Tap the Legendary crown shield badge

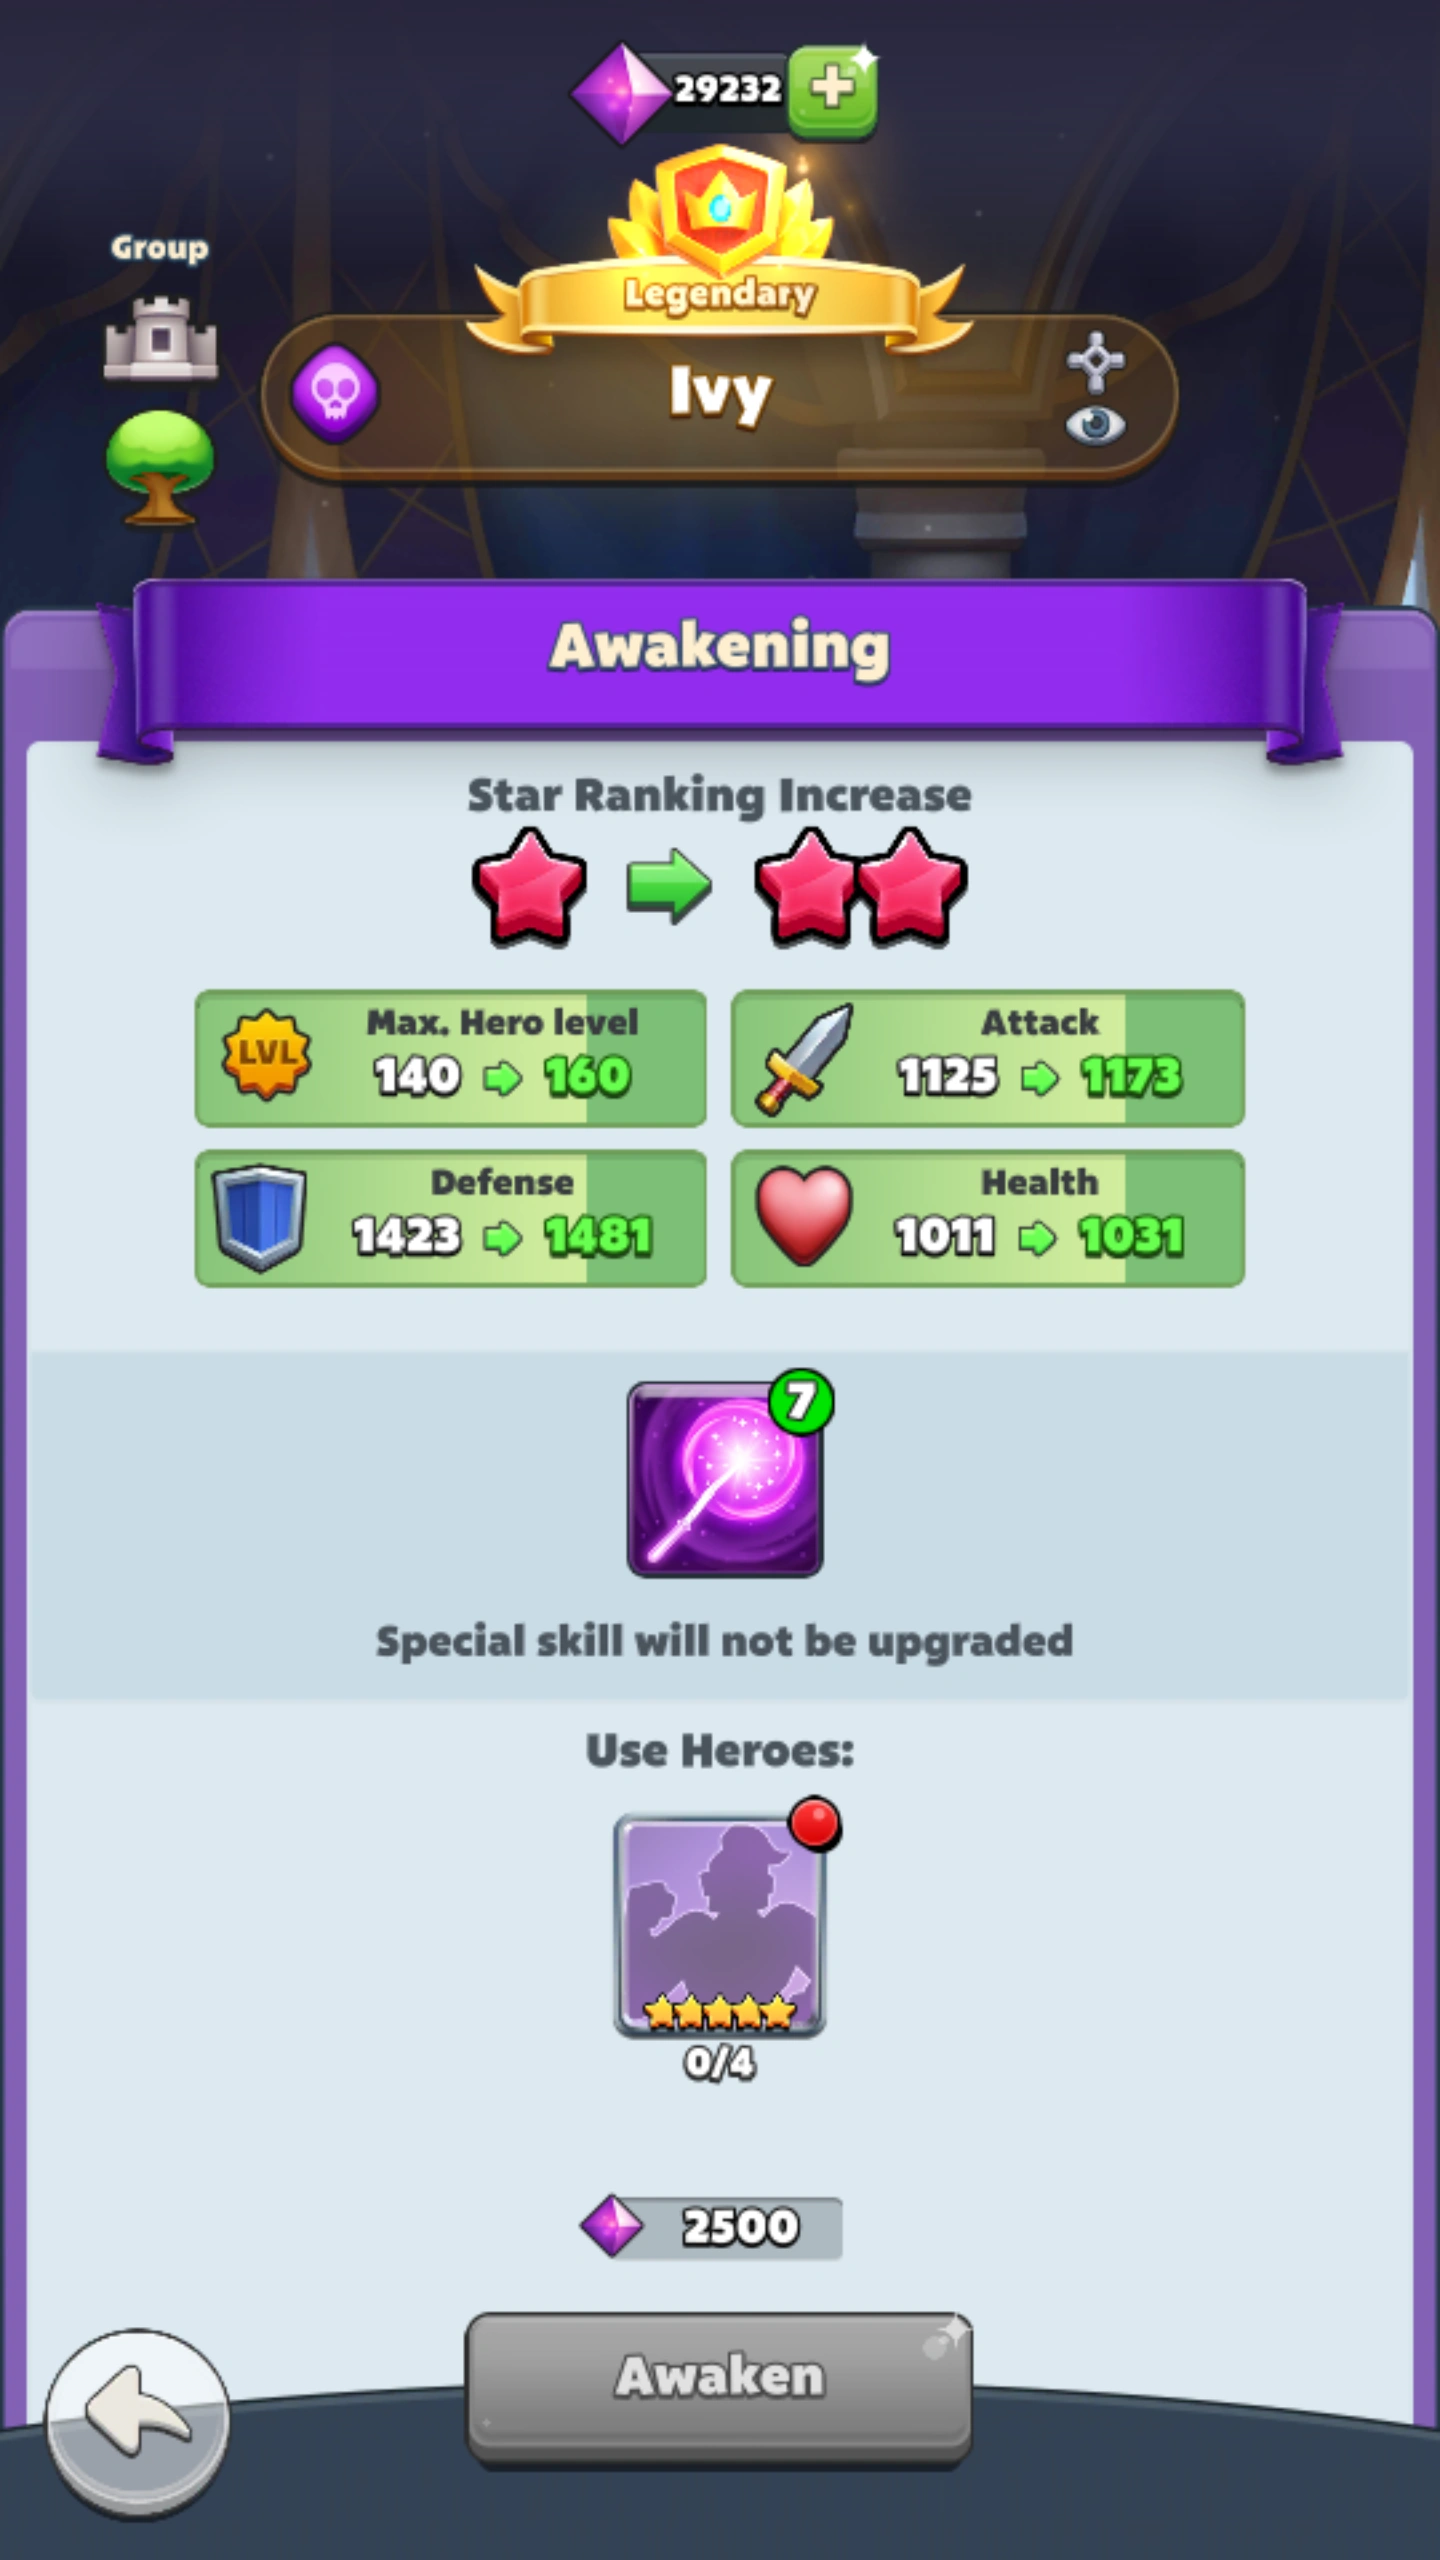tap(720, 208)
